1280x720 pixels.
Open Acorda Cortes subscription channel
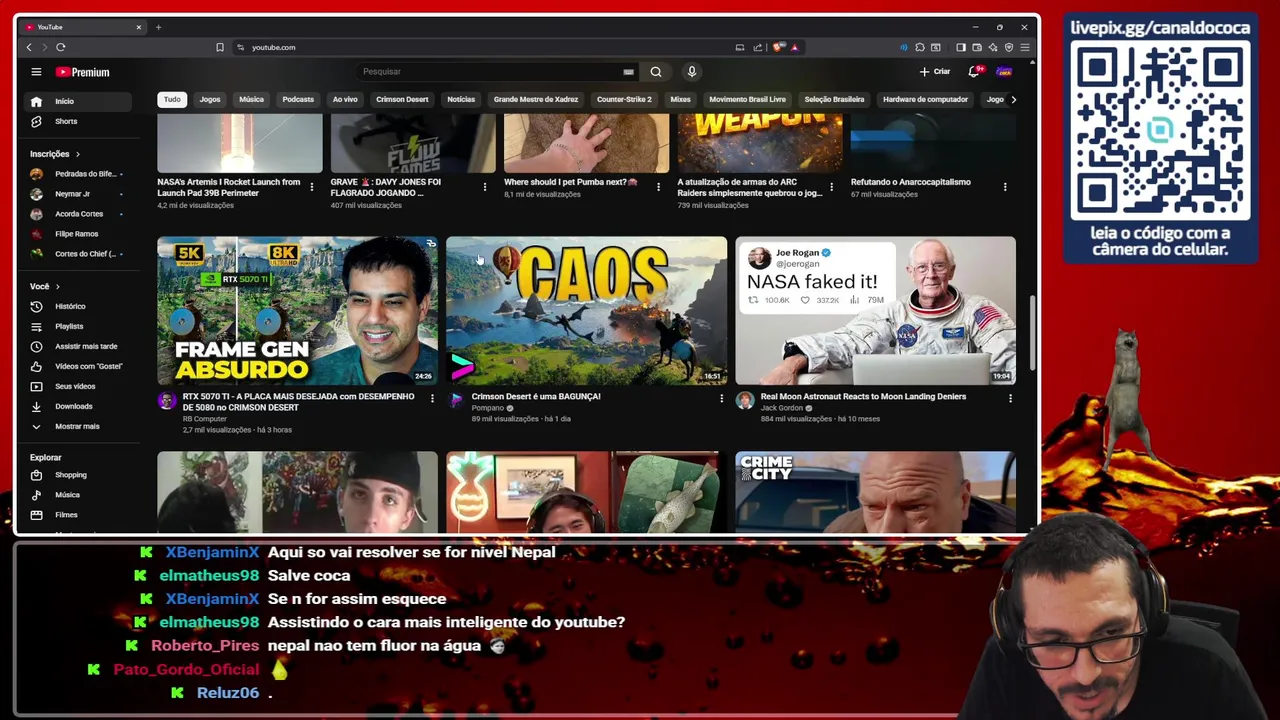coord(79,214)
